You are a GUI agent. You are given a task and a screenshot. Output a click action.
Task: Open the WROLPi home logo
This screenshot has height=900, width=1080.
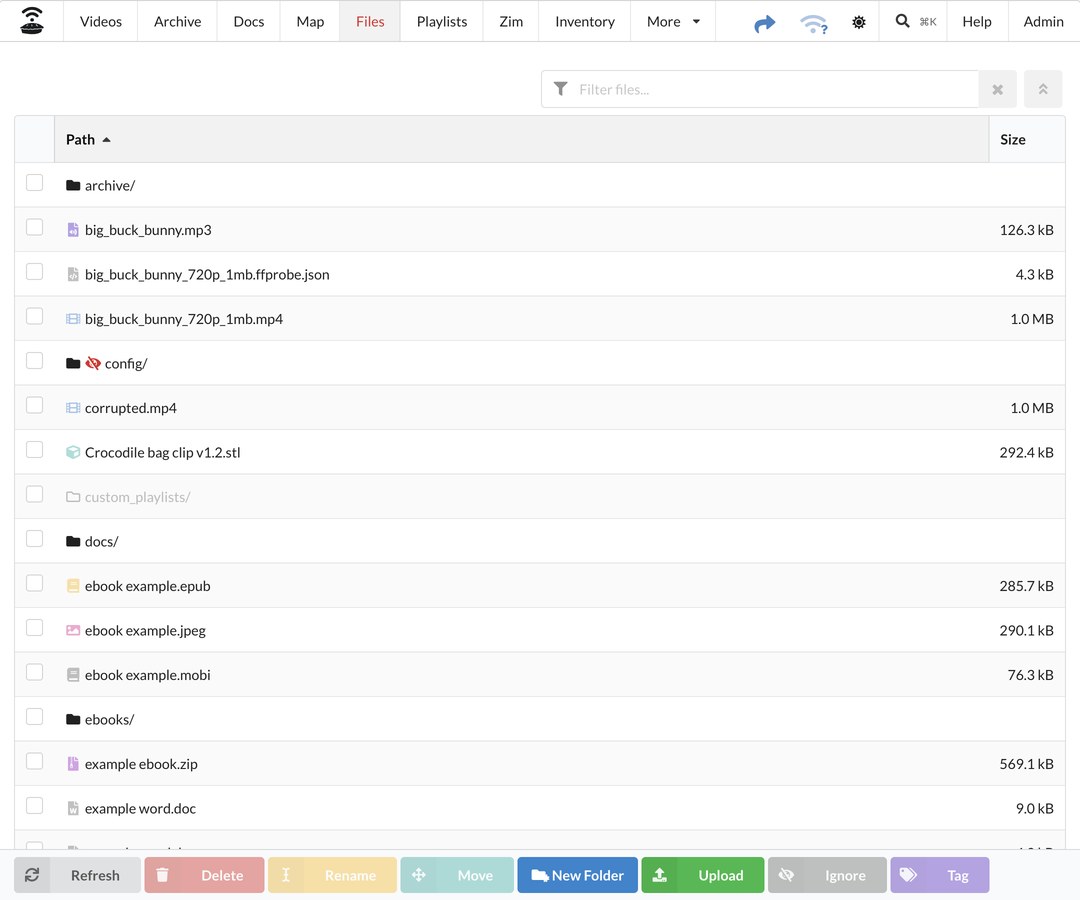tap(32, 21)
